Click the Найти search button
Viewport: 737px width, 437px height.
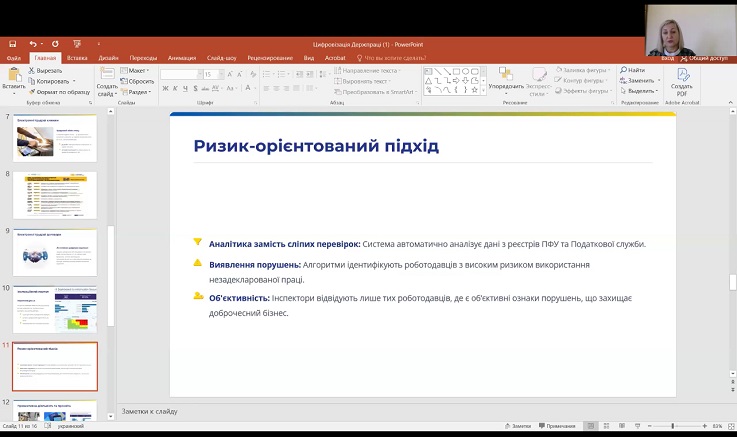click(x=633, y=70)
